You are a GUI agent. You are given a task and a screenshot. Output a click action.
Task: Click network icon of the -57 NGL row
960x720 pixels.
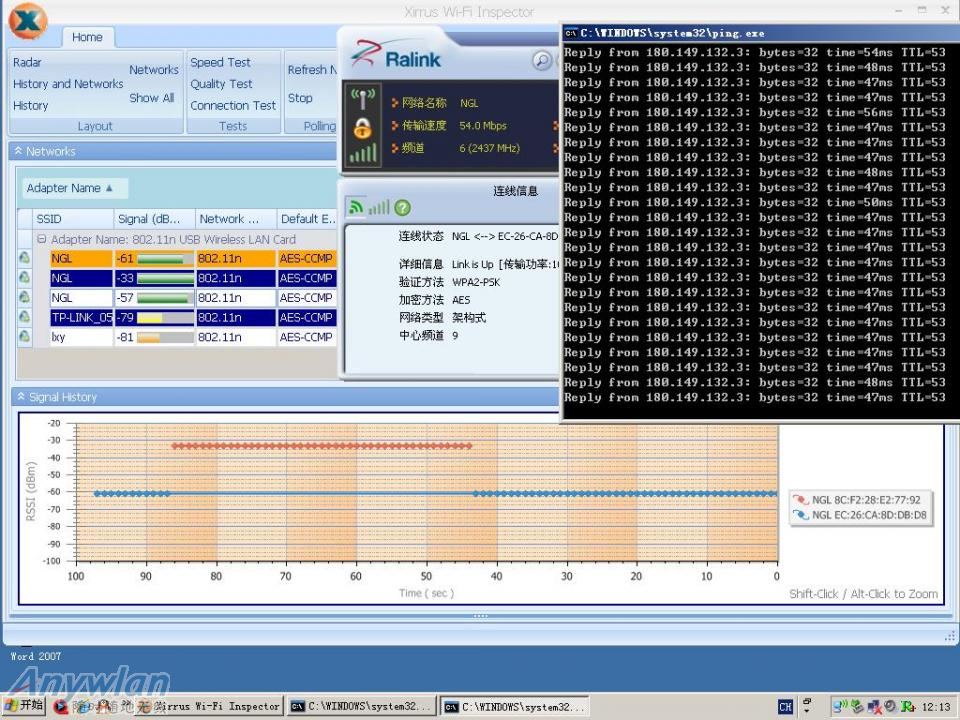tap(24, 297)
